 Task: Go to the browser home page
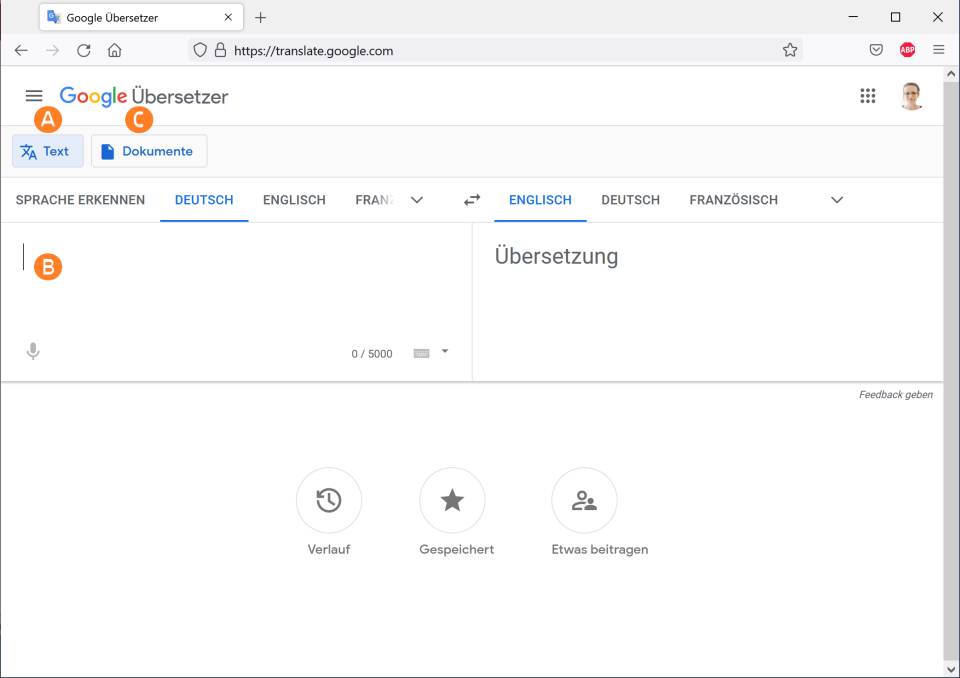pos(114,50)
